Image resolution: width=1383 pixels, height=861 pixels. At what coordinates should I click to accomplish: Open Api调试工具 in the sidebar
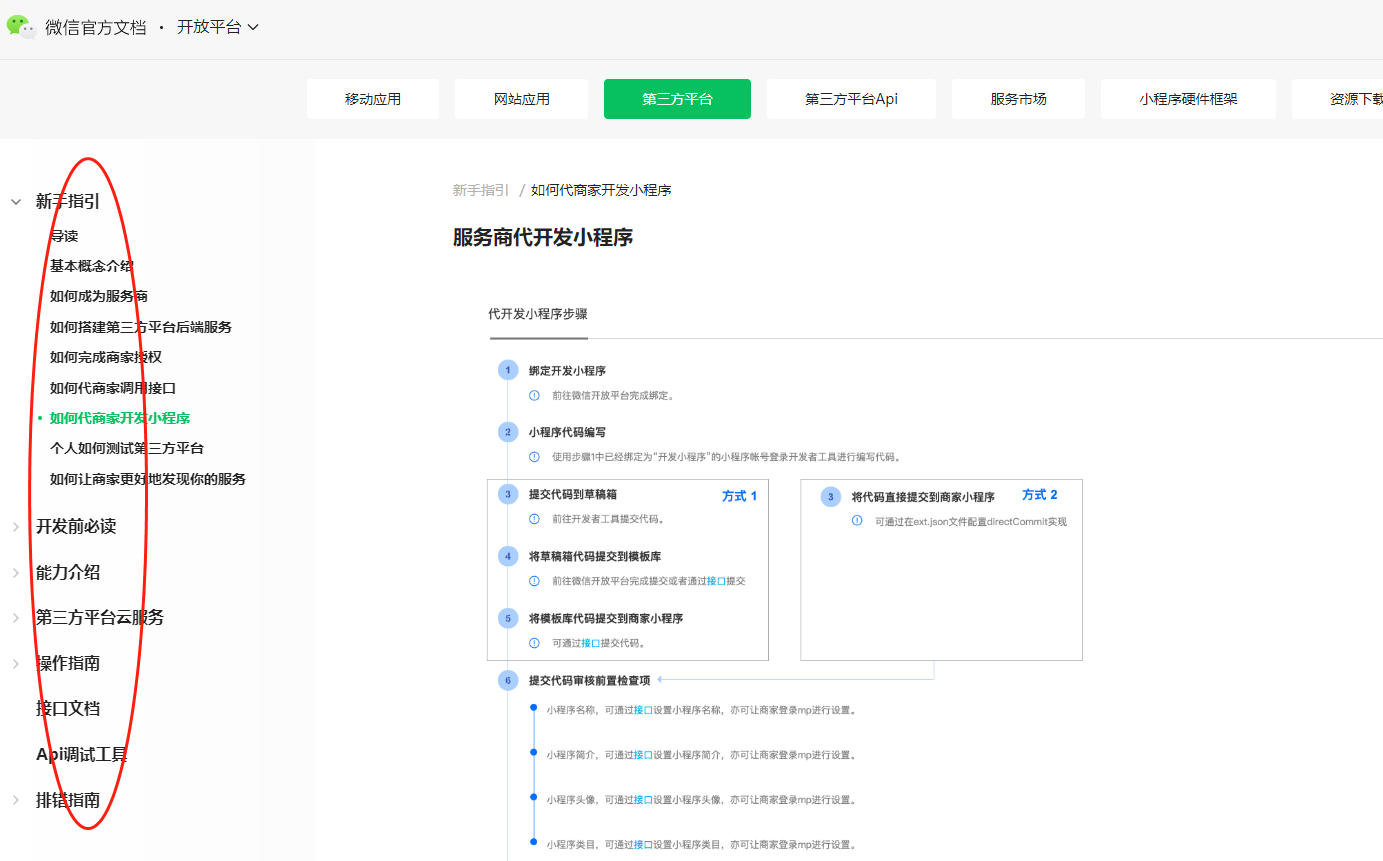tap(82, 754)
